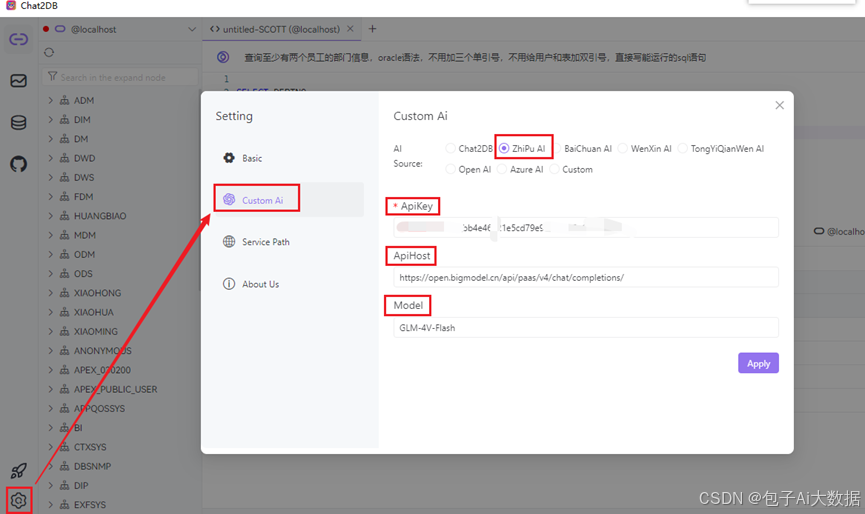Click the ADM schema icon

(65, 100)
